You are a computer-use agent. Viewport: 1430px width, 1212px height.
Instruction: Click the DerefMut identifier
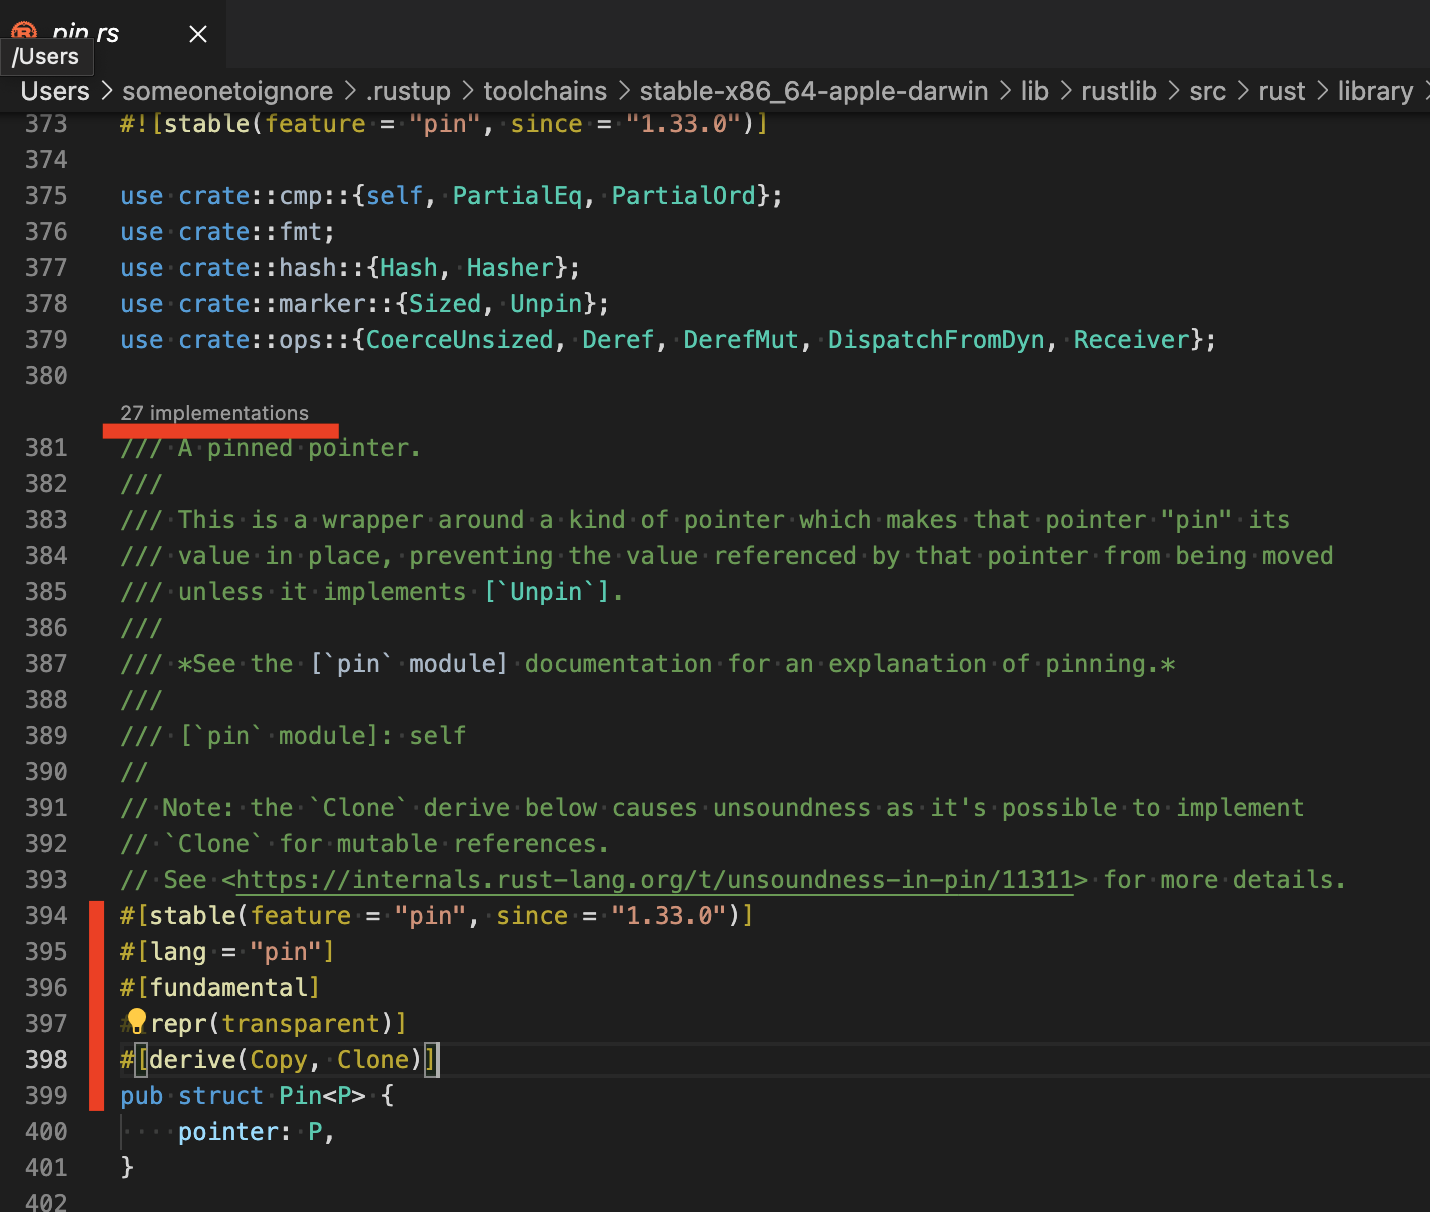pyautogui.click(x=741, y=339)
